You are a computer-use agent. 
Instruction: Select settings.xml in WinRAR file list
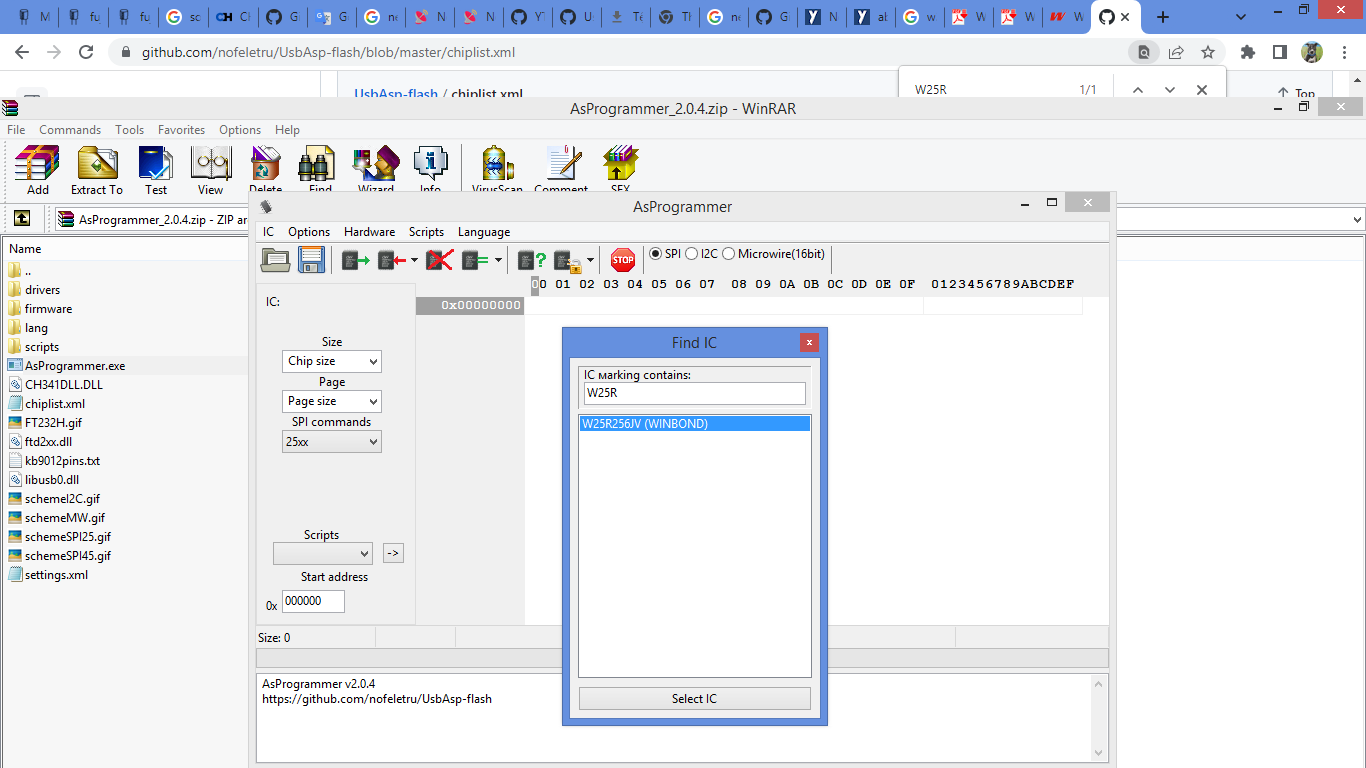[x=56, y=575]
